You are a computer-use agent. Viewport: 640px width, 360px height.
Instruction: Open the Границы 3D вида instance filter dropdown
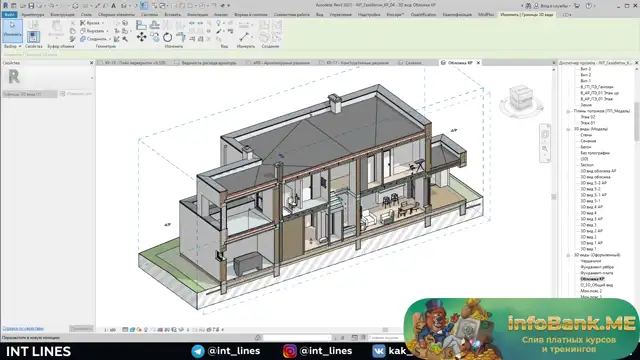point(30,94)
